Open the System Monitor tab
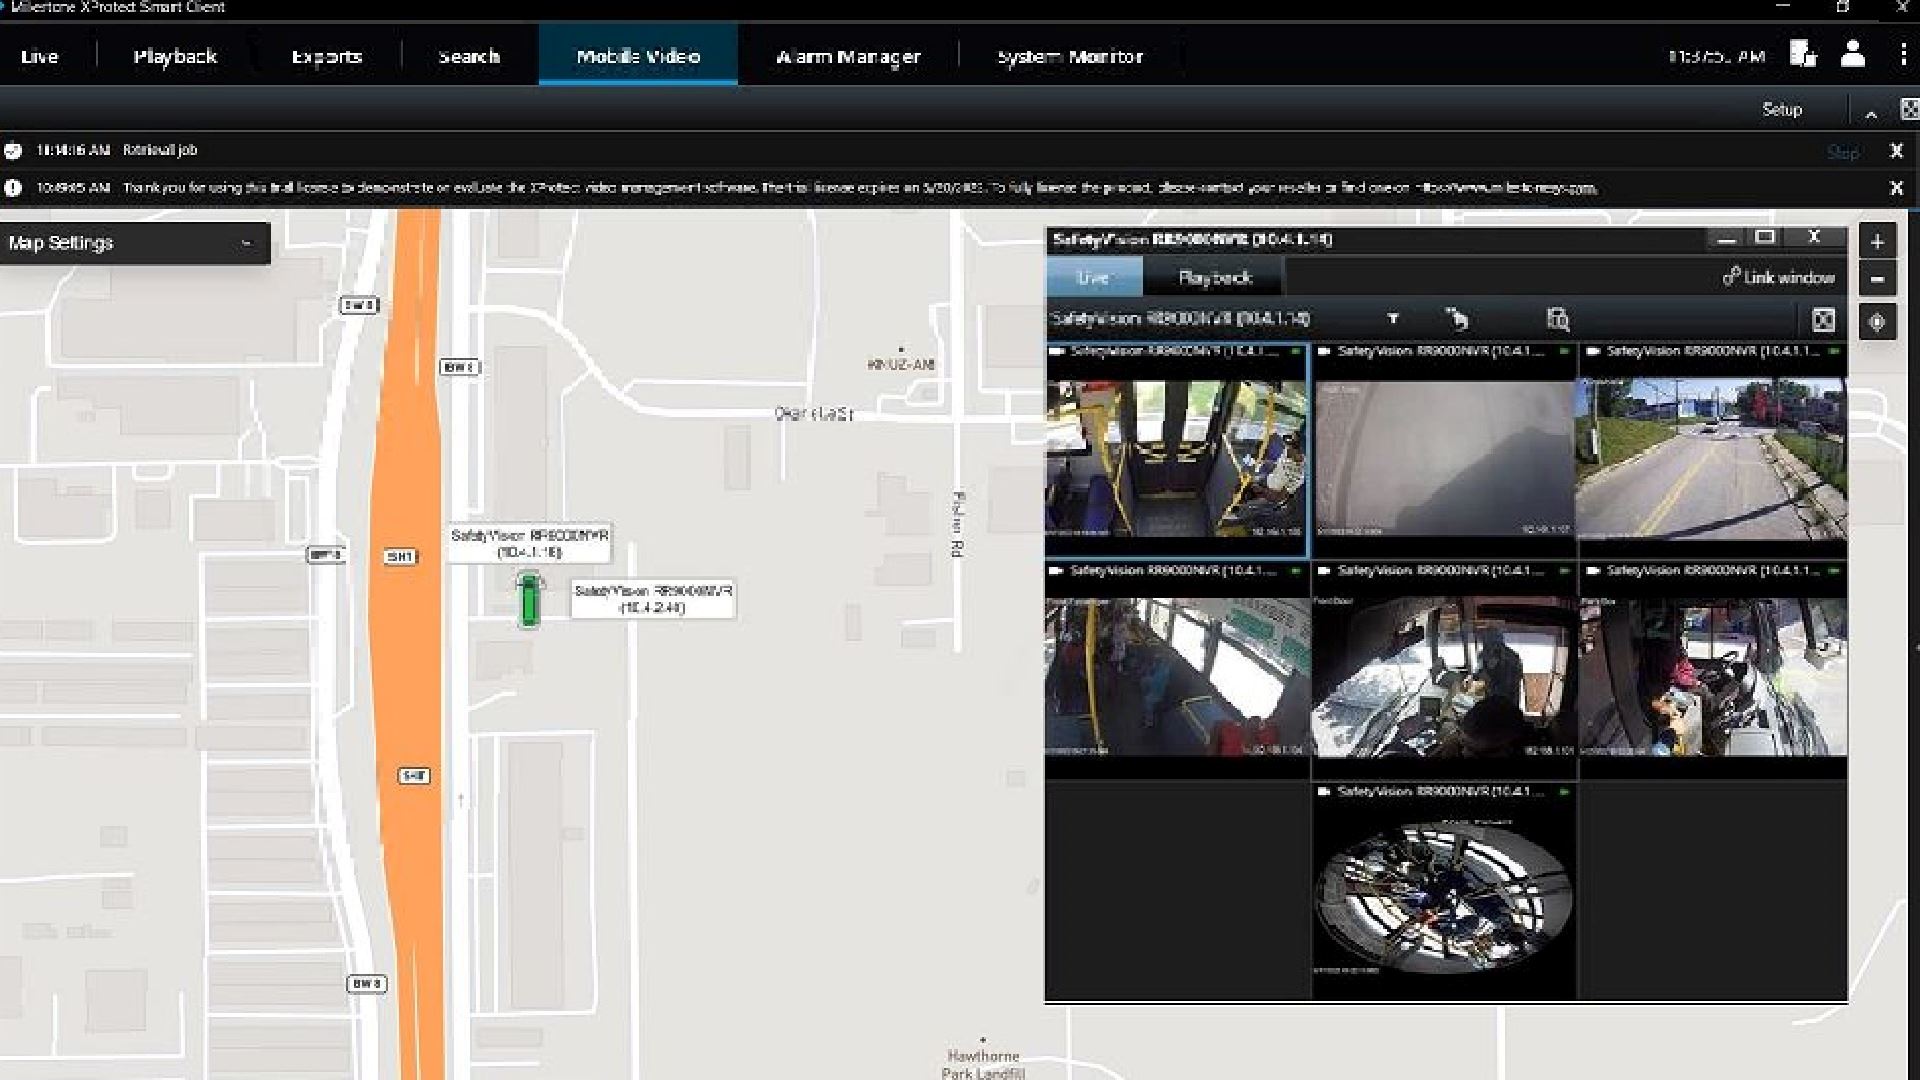 click(x=1070, y=57)
